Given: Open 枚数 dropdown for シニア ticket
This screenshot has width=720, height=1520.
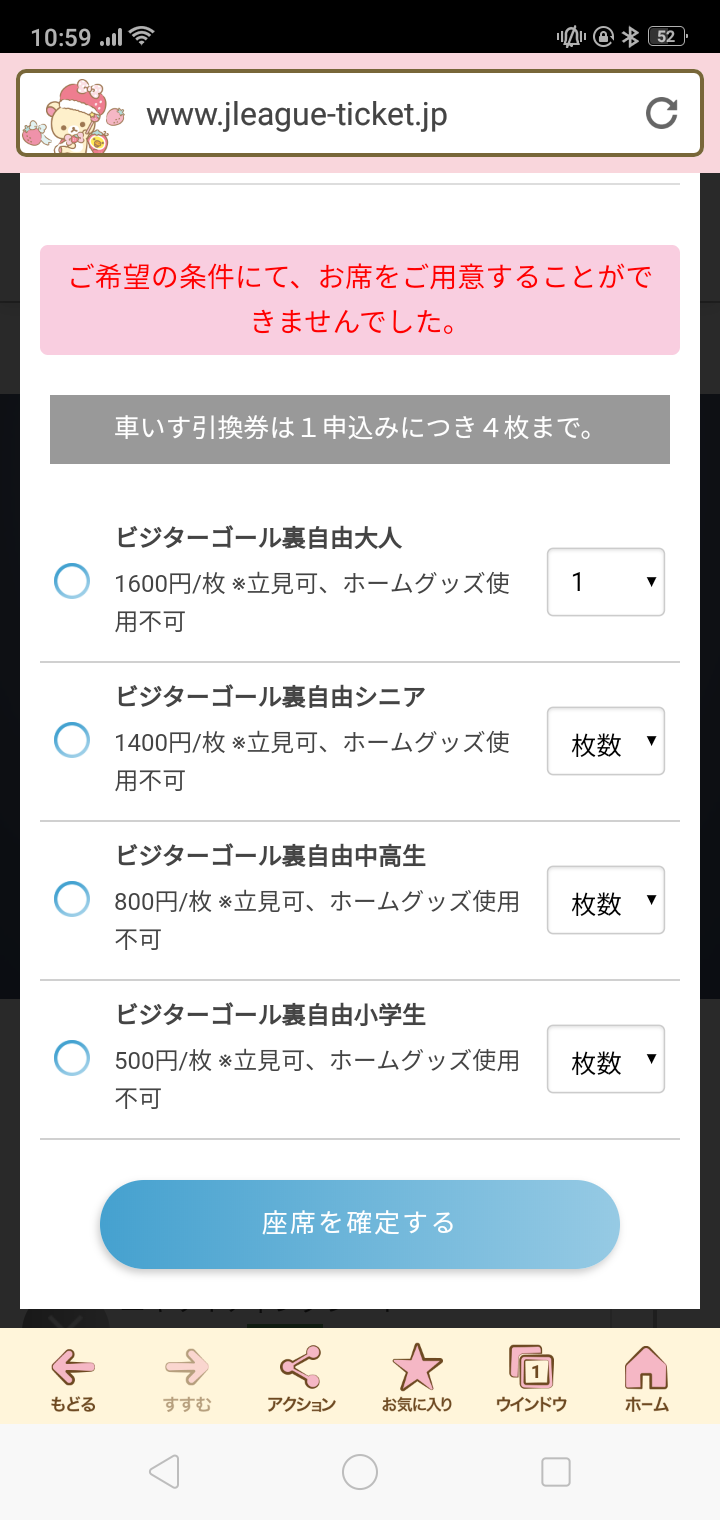Looking at the screenshot, I should pyautogui.click(x=606, y=741).
